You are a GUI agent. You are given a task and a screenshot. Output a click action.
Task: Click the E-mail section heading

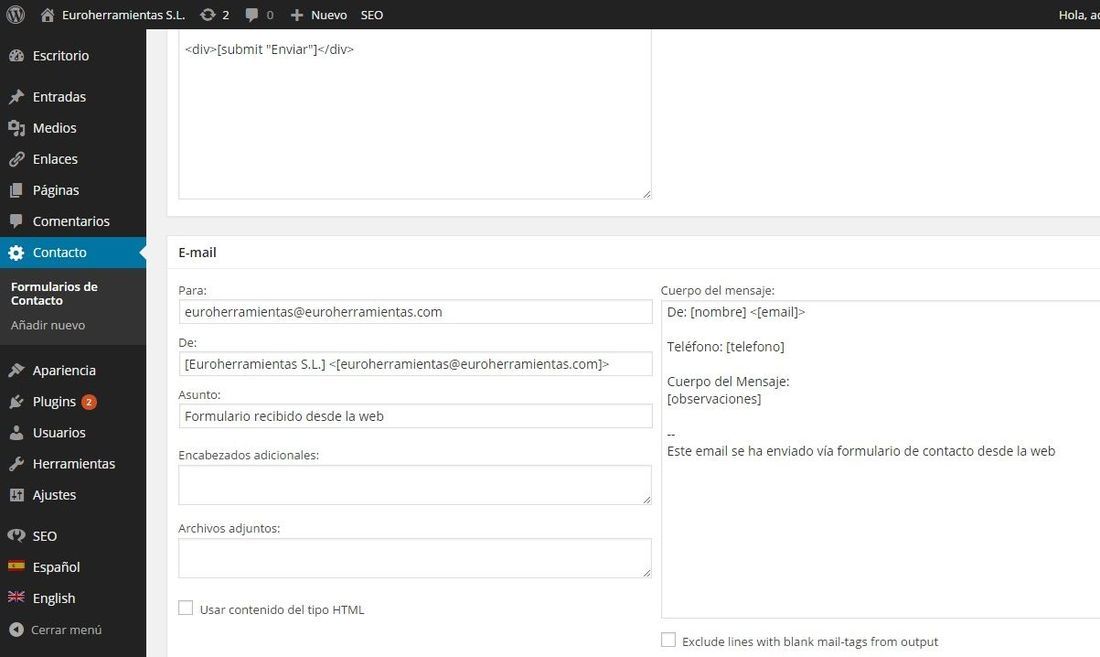(197, 252)
